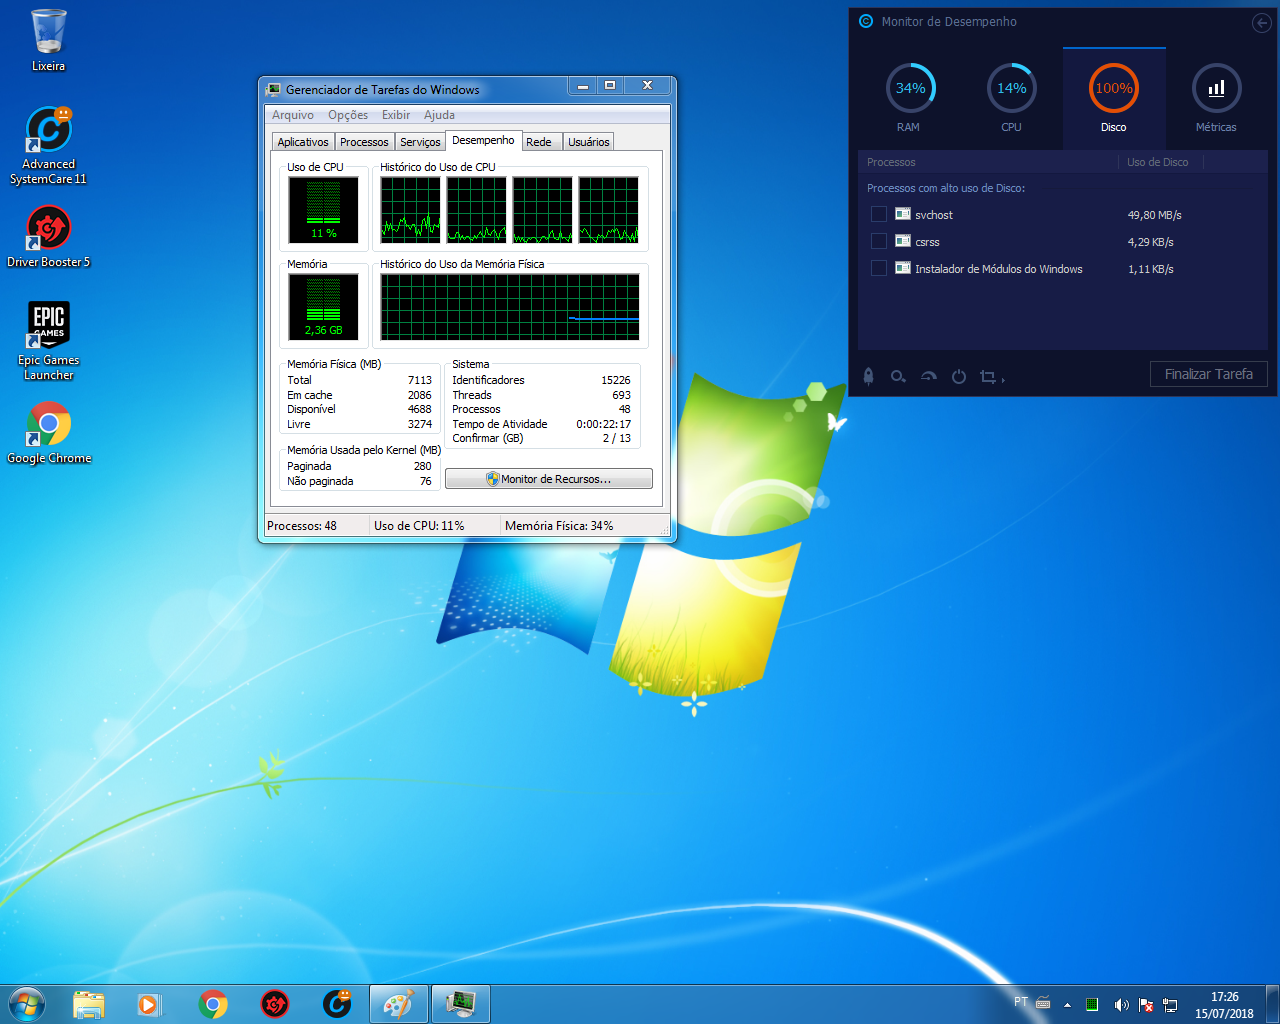Switch to Task Manager in the taskbar

pyautogui.click(x=461, y=1004)
